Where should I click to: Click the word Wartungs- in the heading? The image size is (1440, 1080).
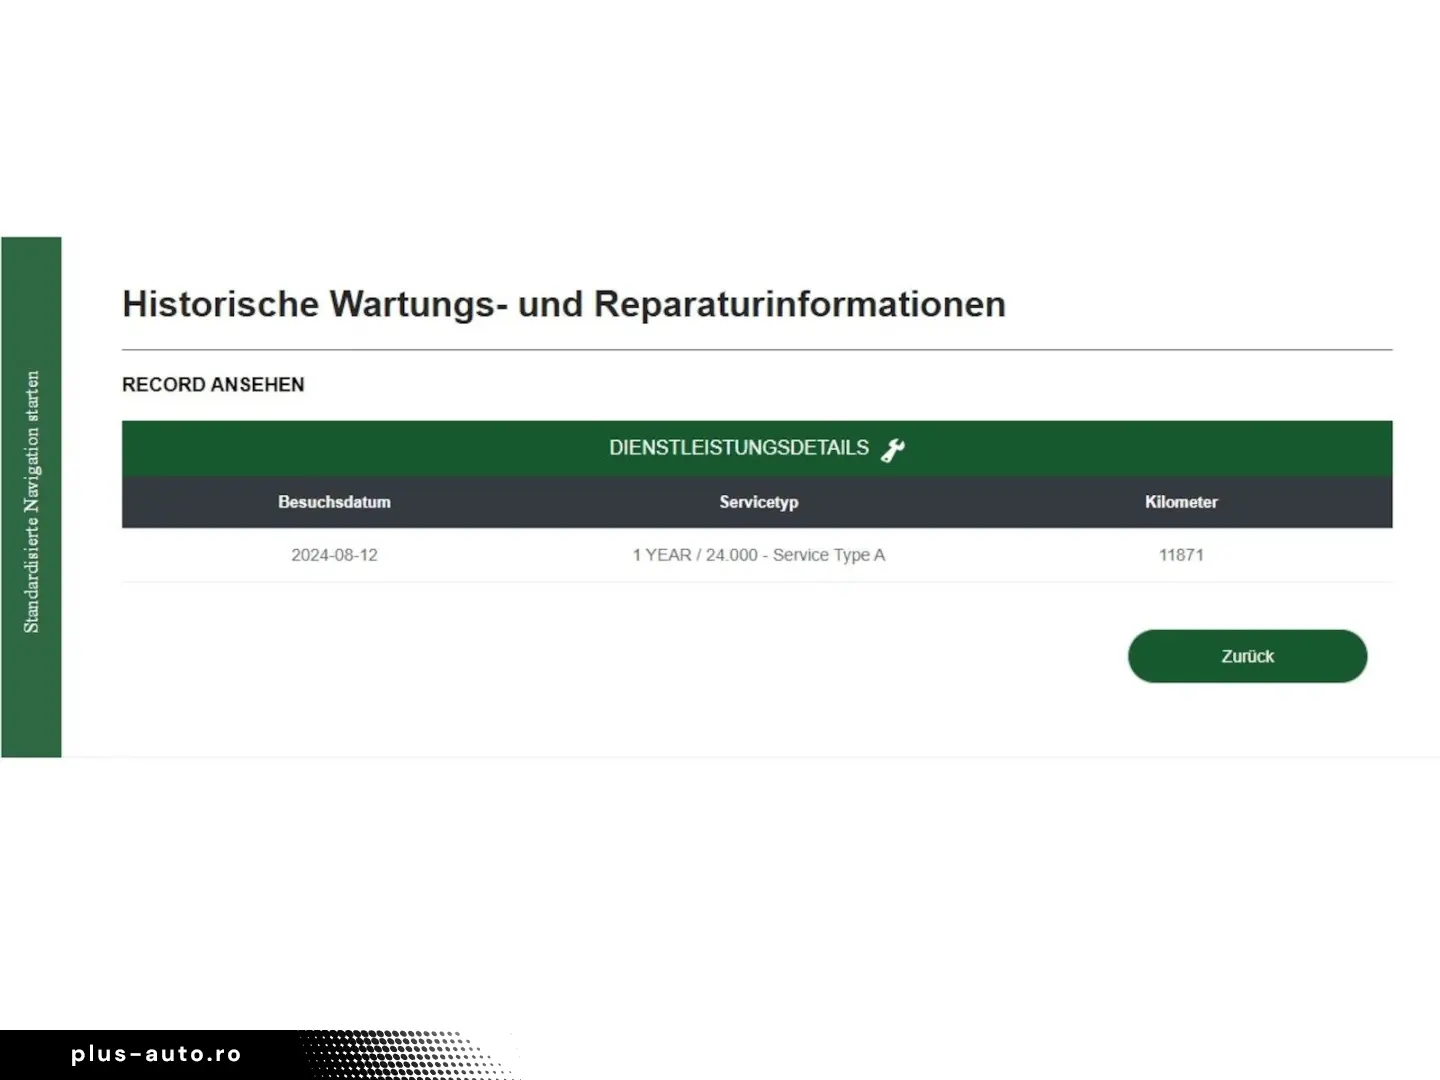pos(412,304)
